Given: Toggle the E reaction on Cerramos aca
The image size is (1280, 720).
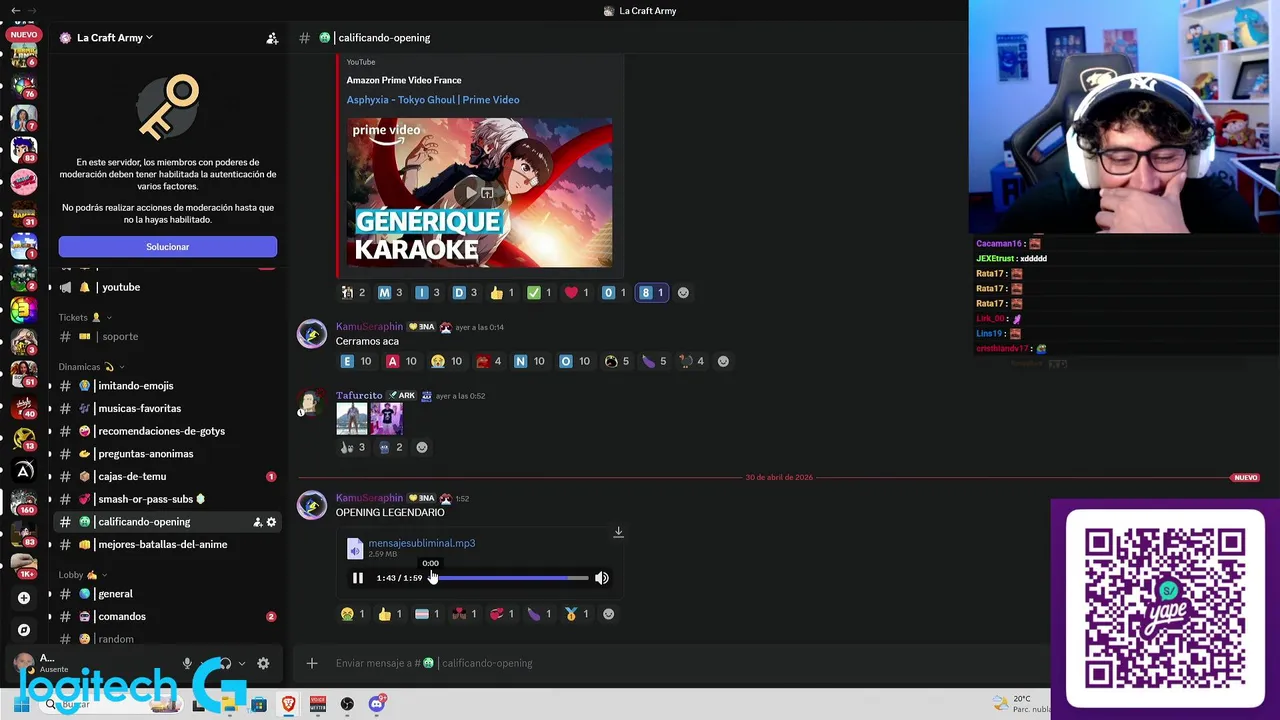Looking at the screenshot, I should (x=357, y=361).
